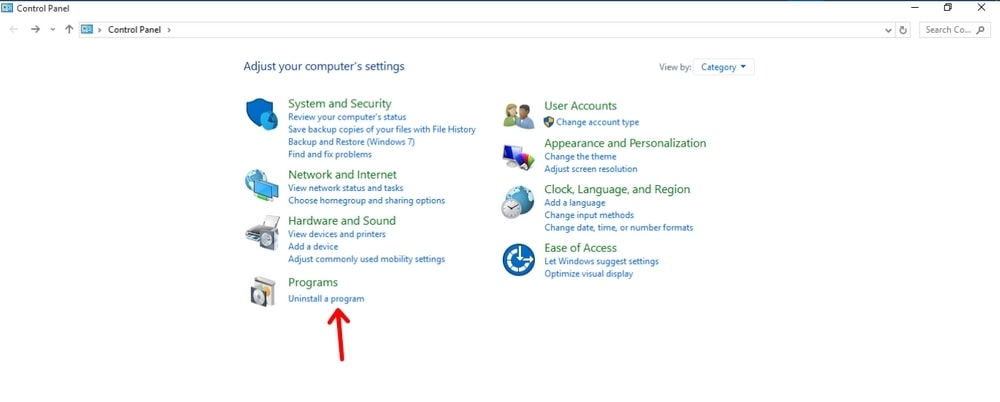
Task: Expand the address bar history dropdown
Action: click(x=889, y=30)
